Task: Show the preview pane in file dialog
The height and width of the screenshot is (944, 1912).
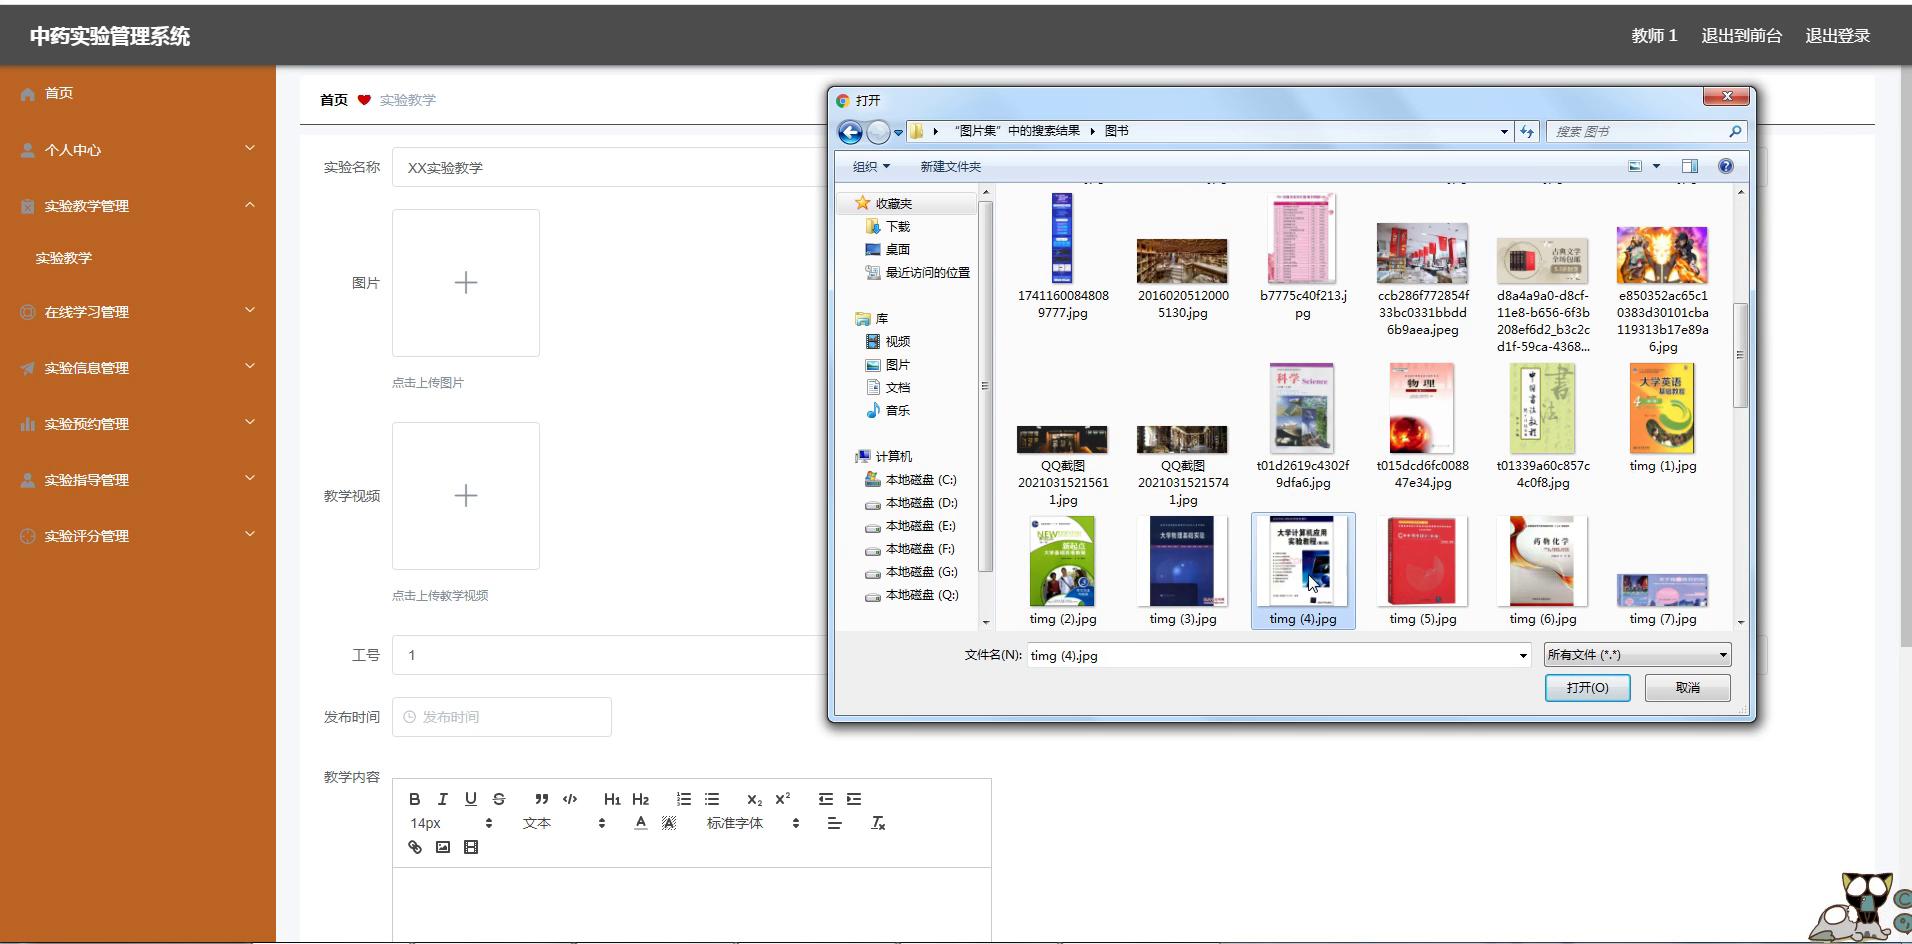Action: point(1689,167)
